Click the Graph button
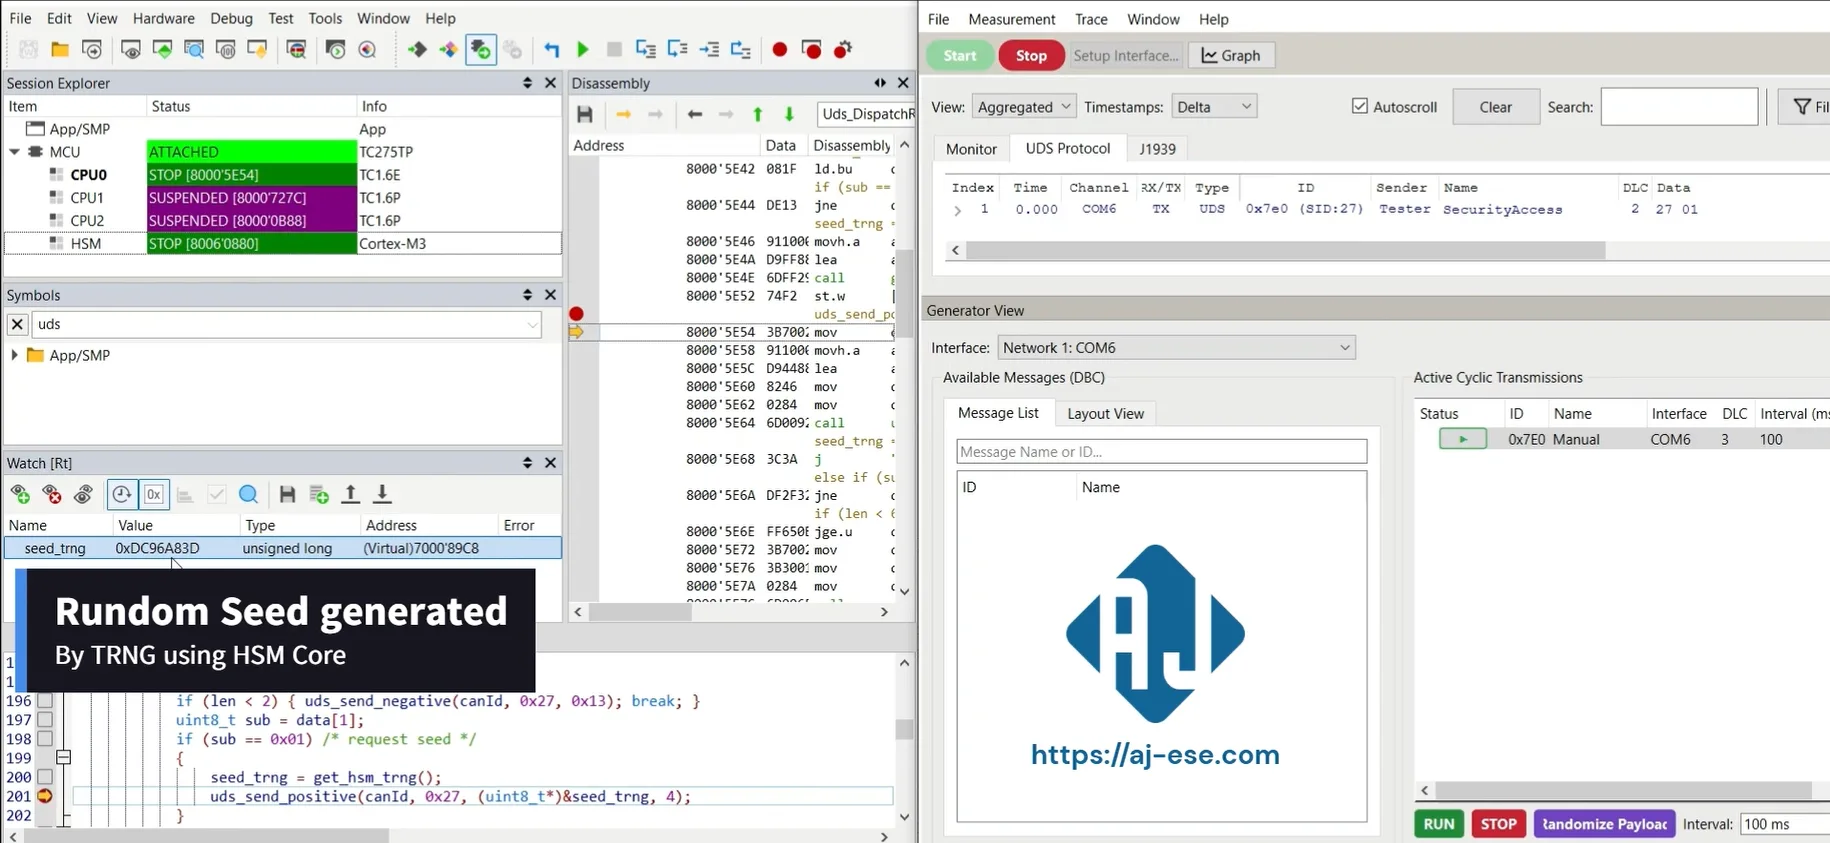The image size is (1830, 843). (x=1231, y=55)
